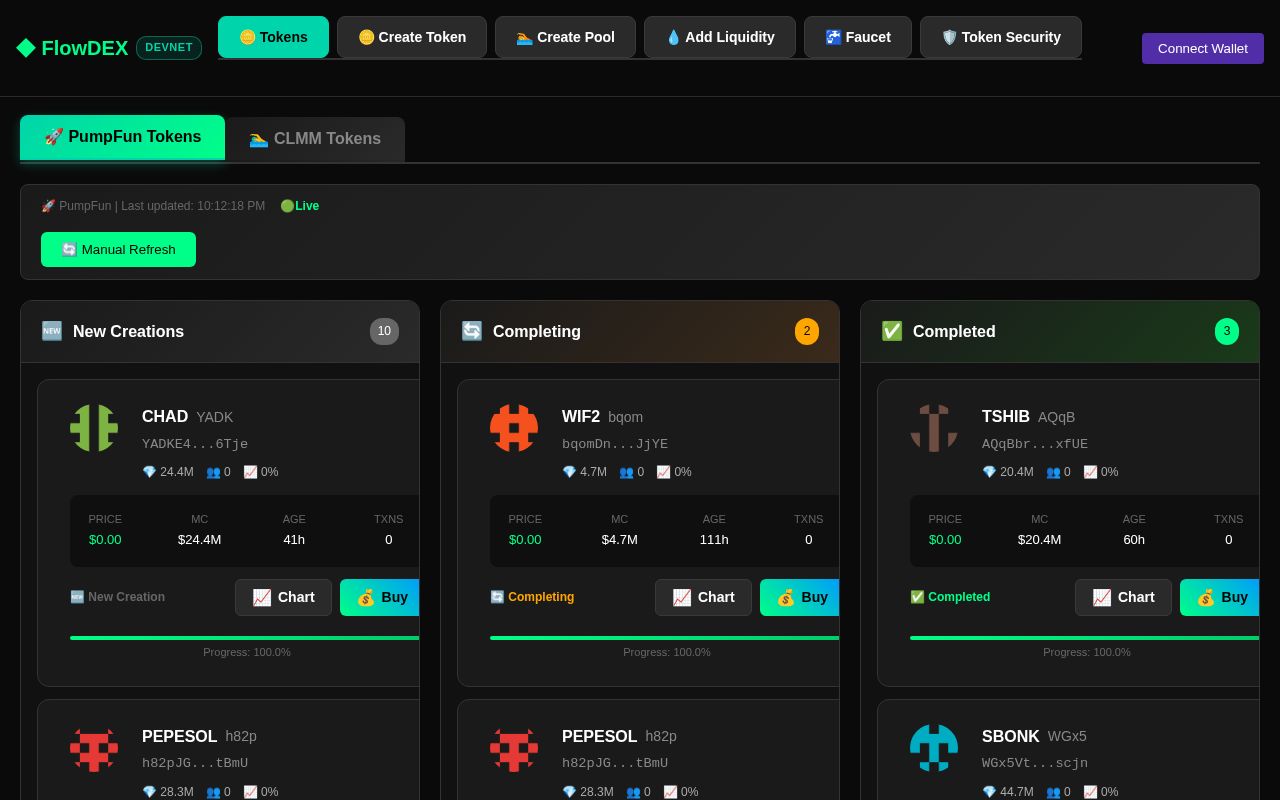
Task: Click the WIF2 token avatar icon
Action: tap(514, 428)
